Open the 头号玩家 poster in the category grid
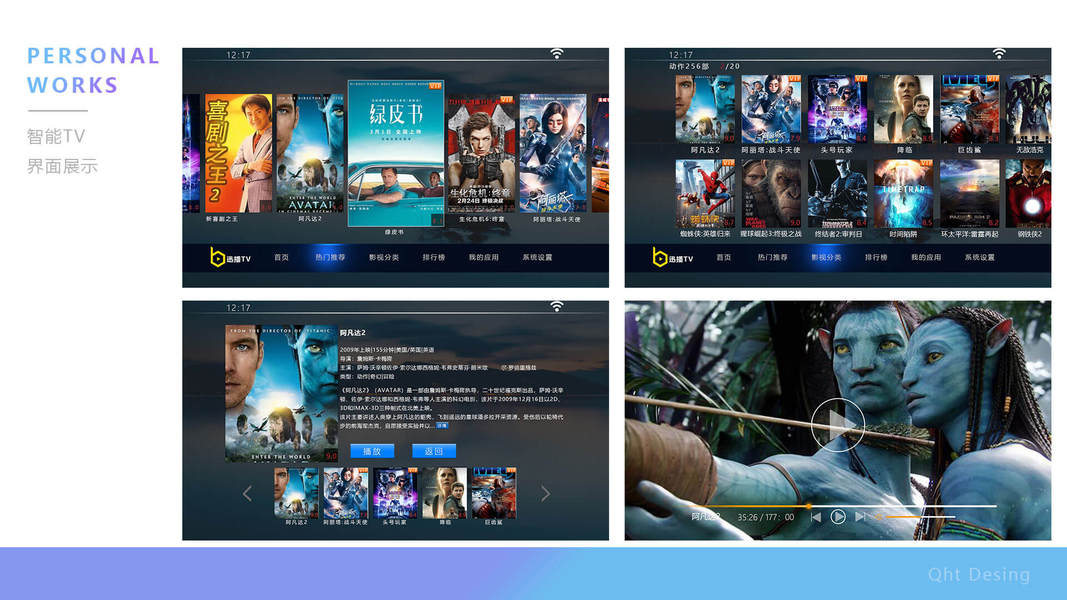Viewport: 1067px width, 600px height. (x=838, y=109)
